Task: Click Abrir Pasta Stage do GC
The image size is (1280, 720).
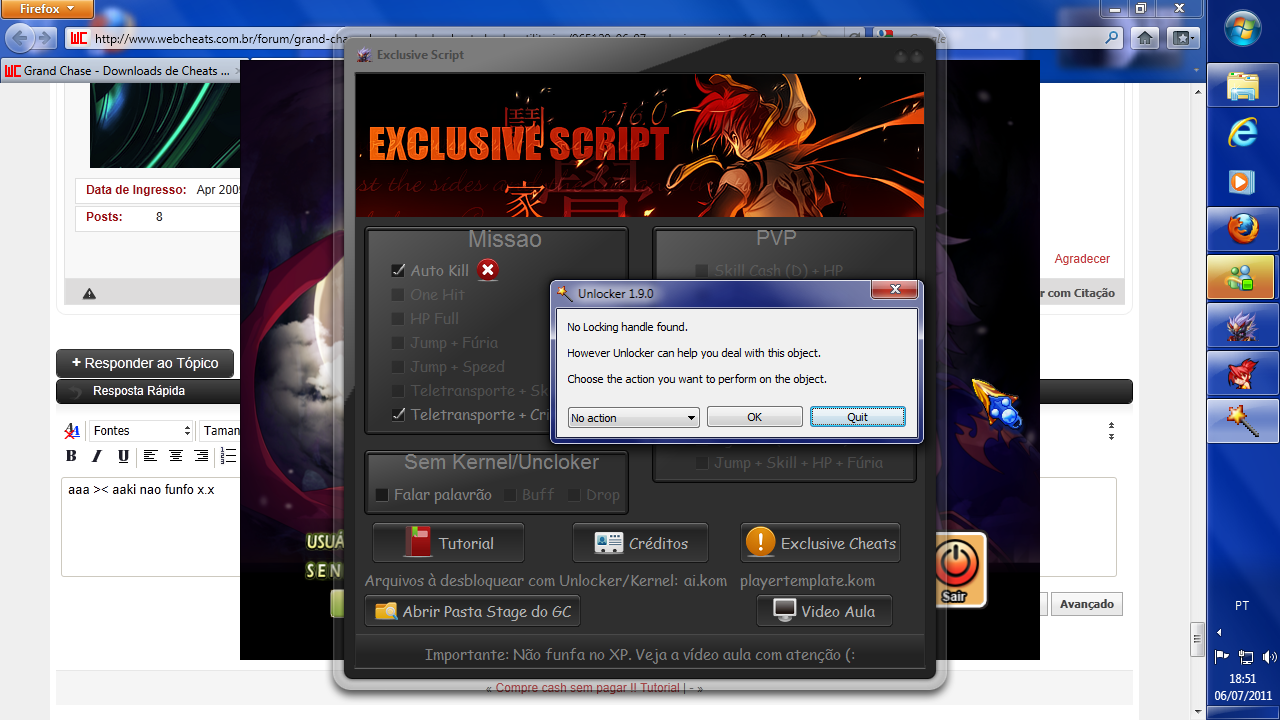Action: [x=472, y=611]
